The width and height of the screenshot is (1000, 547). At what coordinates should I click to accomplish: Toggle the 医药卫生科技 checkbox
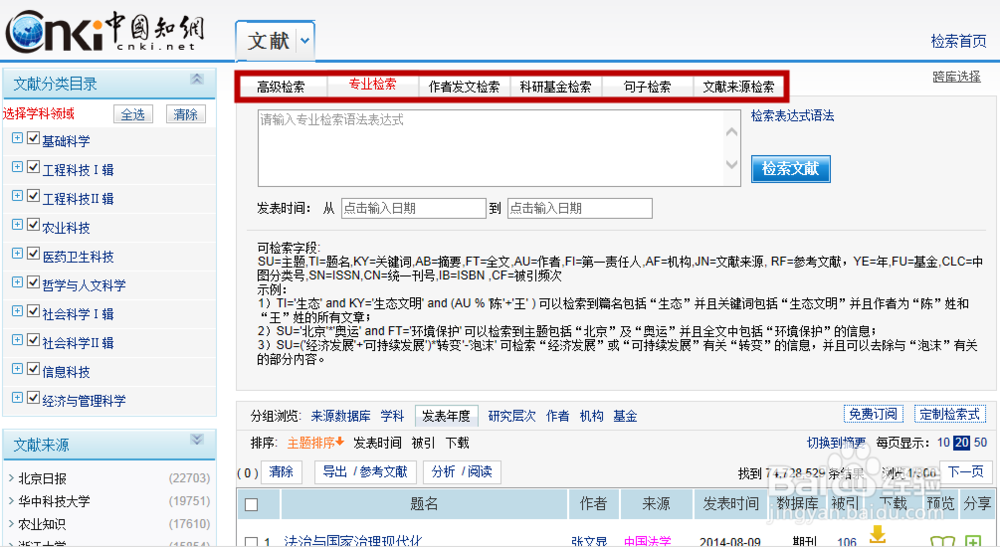34,254
